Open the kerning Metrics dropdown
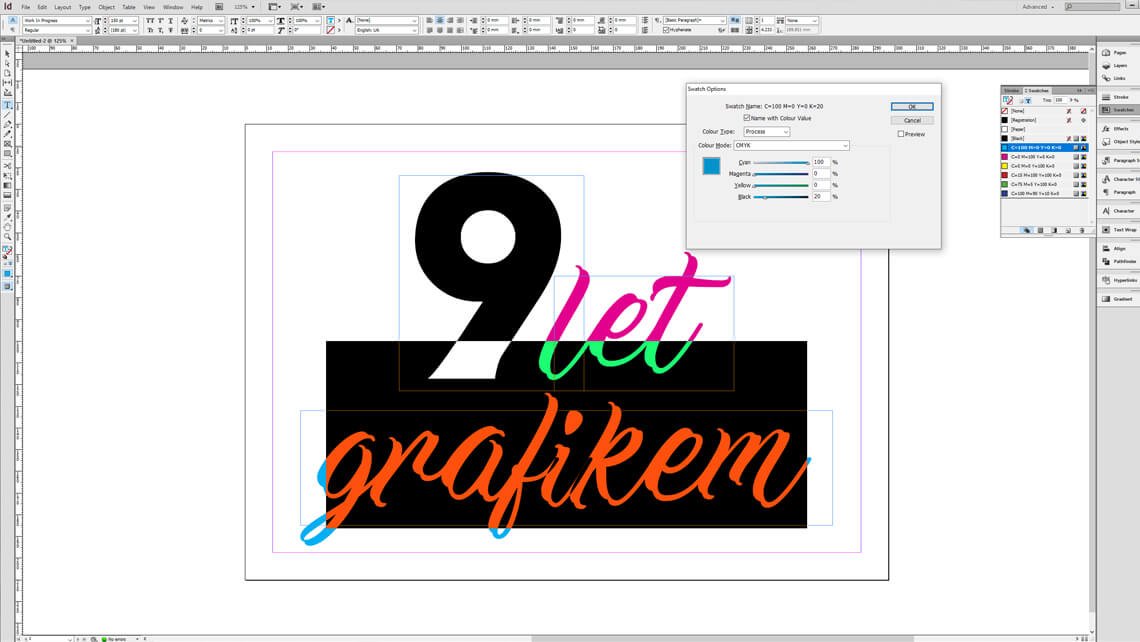This screenshot has height=642, width=1140. click(210, 20)
